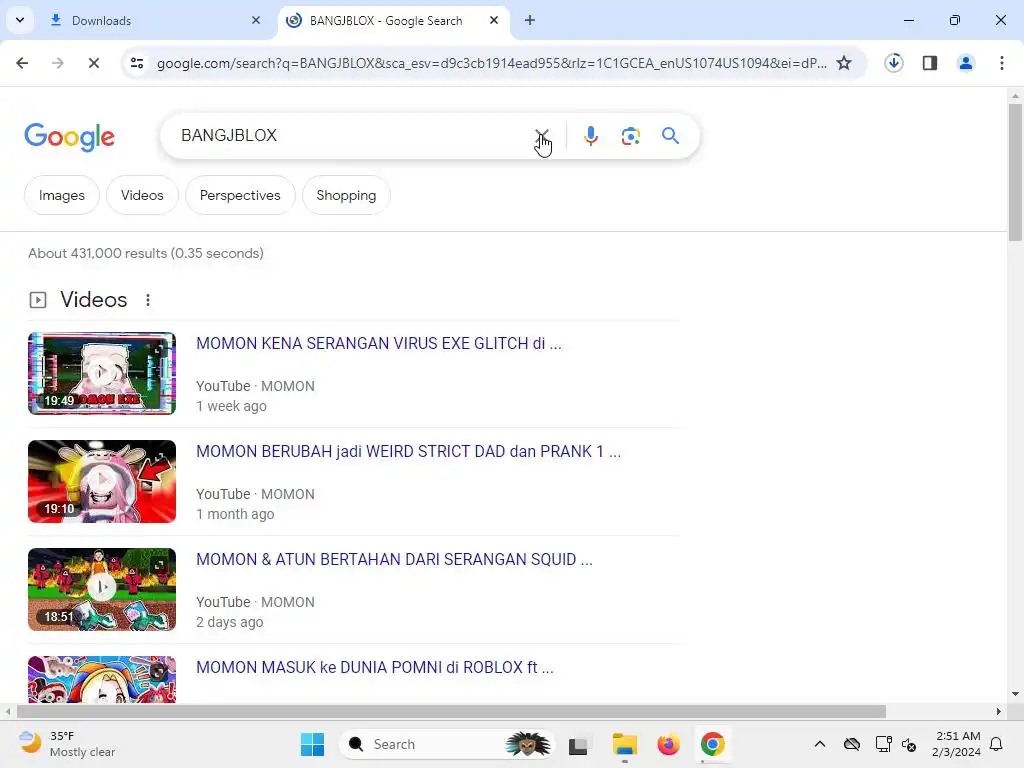
Task: Open the Windows Start menu
Action: 312,744
